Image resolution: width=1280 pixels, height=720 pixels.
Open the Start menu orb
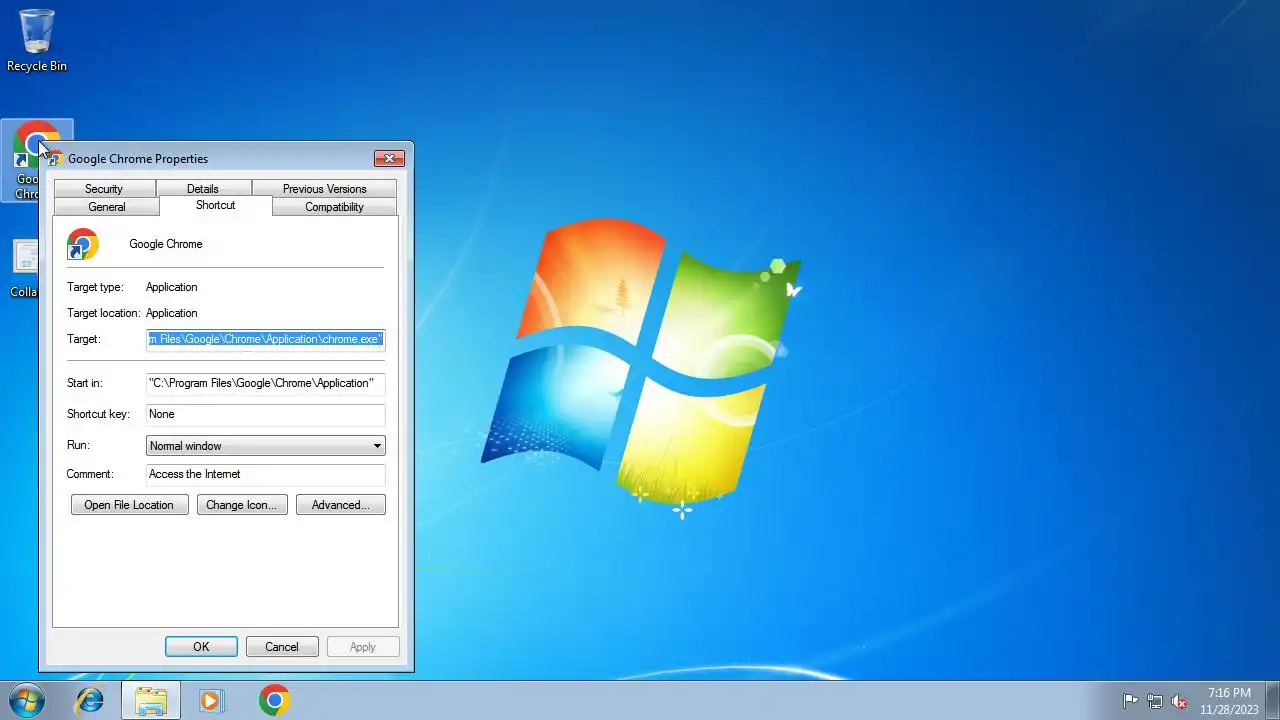[26, 700]
